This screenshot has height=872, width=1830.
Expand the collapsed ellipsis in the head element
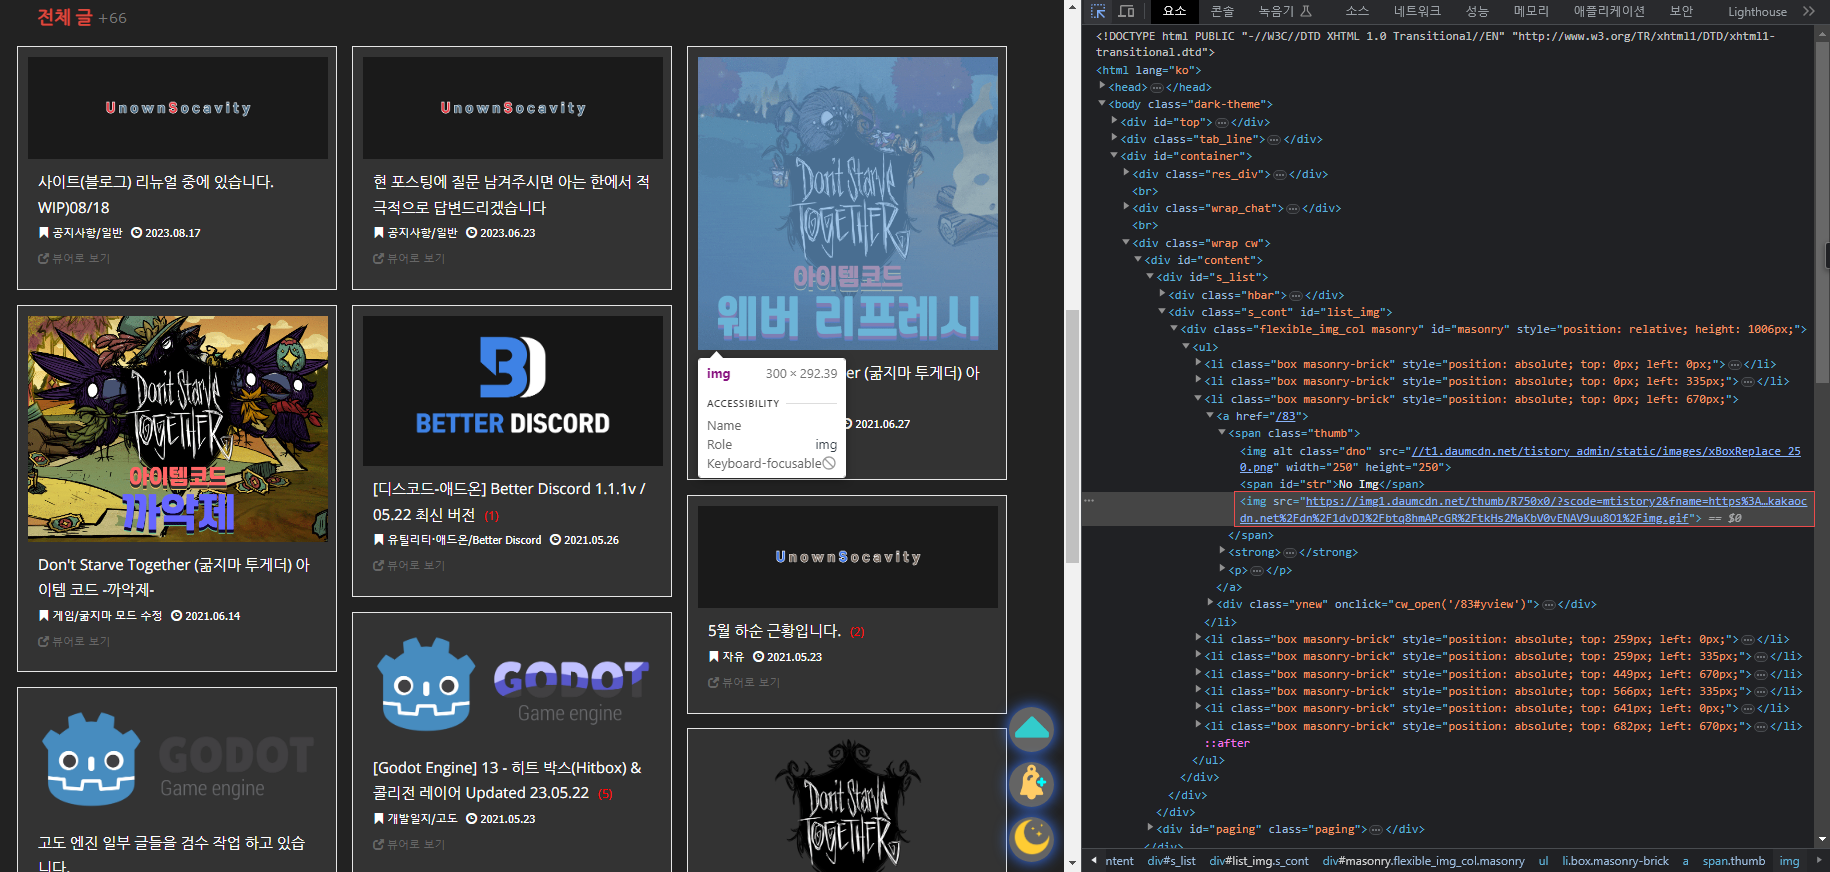coord(1157,87)
